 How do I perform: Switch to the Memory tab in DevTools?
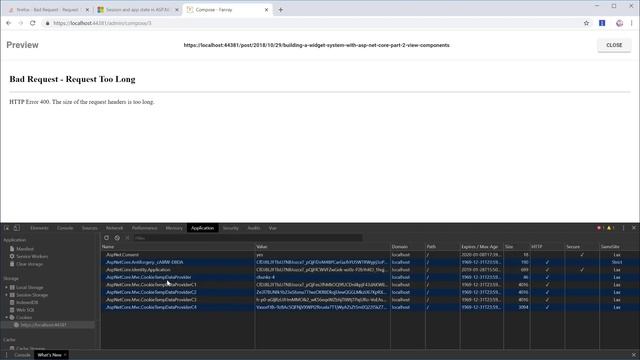[174, 228]
